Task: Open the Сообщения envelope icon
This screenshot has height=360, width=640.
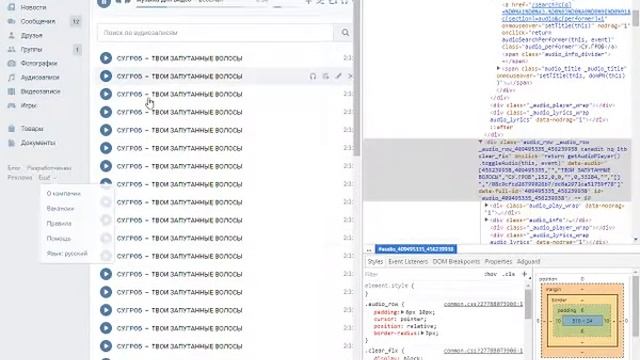Action: [11, 21]
